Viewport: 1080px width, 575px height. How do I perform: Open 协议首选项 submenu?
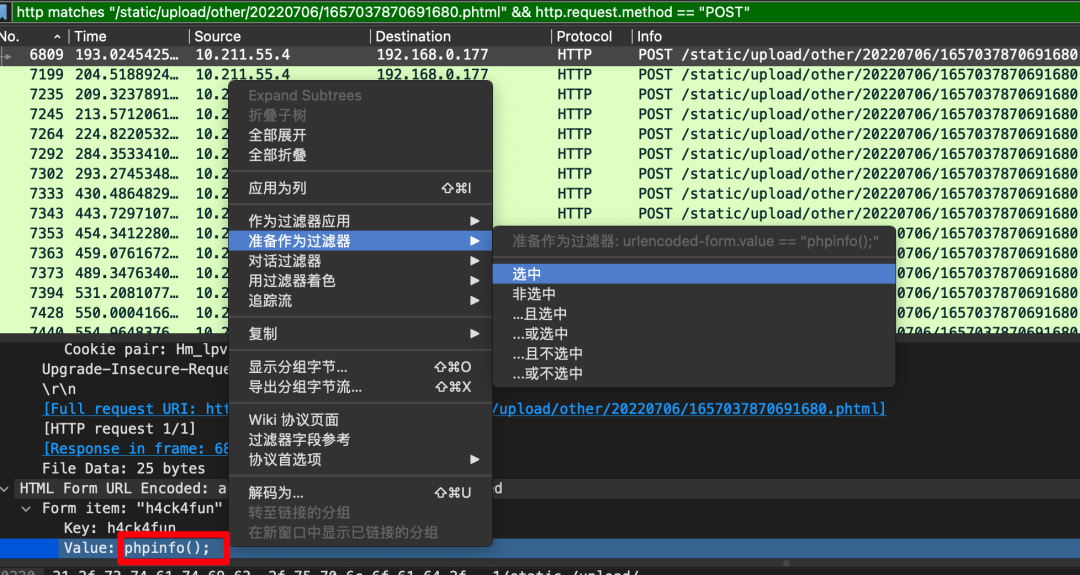tap(361, 459)
